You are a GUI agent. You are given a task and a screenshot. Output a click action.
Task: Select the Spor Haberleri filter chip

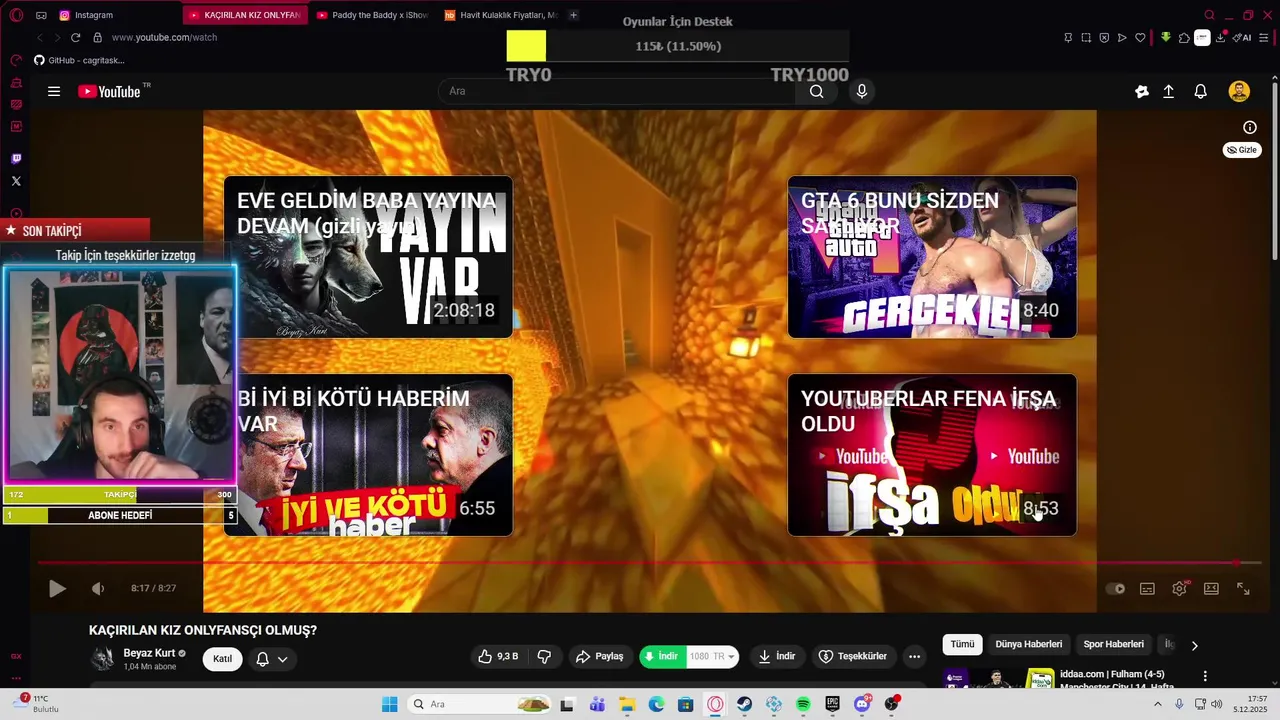pyautogui.click(x=1113, y=644)
